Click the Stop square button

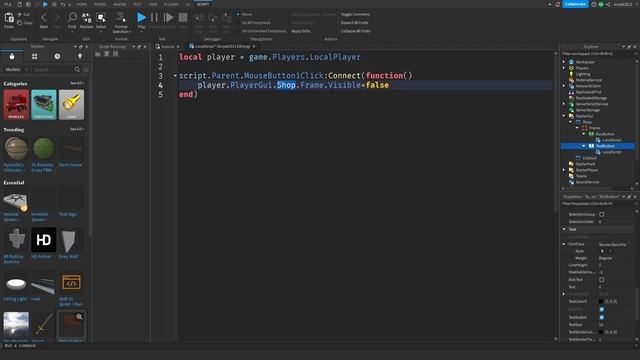tap(183, 18)
